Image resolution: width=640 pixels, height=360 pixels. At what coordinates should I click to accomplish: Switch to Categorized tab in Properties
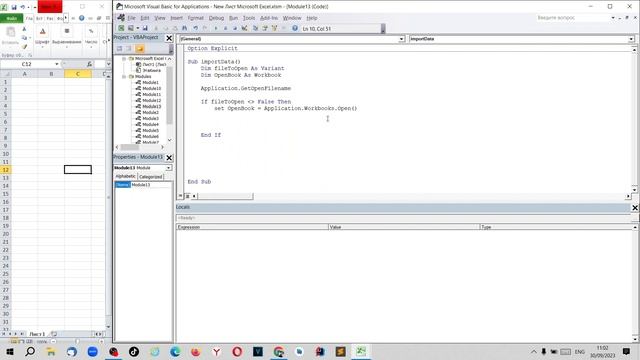151,177
